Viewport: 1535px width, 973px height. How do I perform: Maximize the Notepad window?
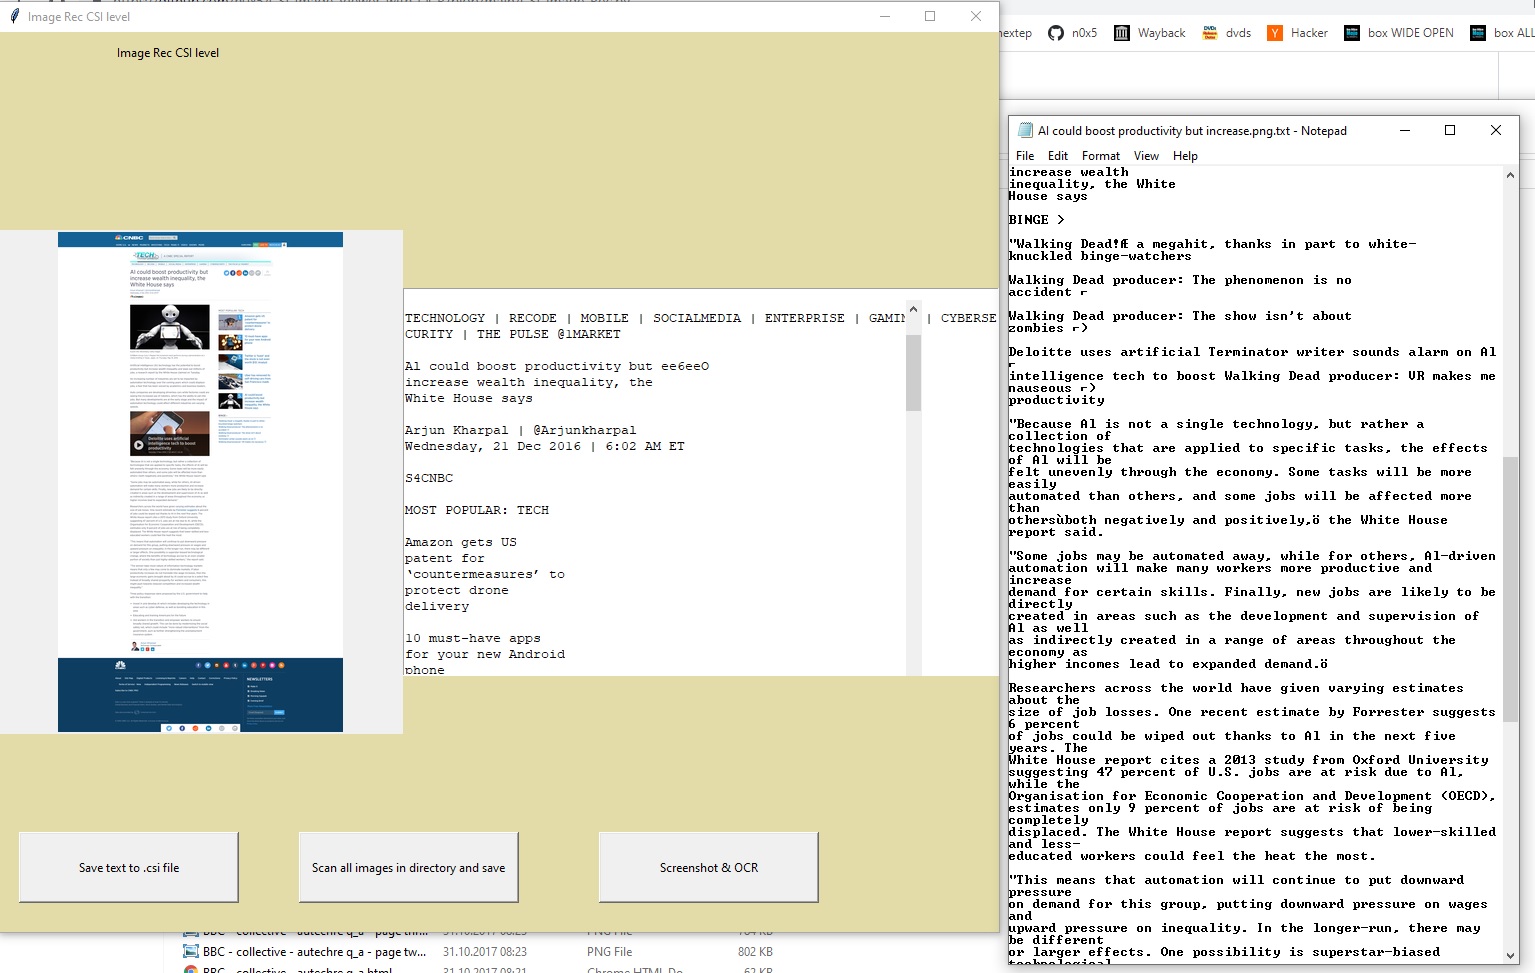(1450, 130)
